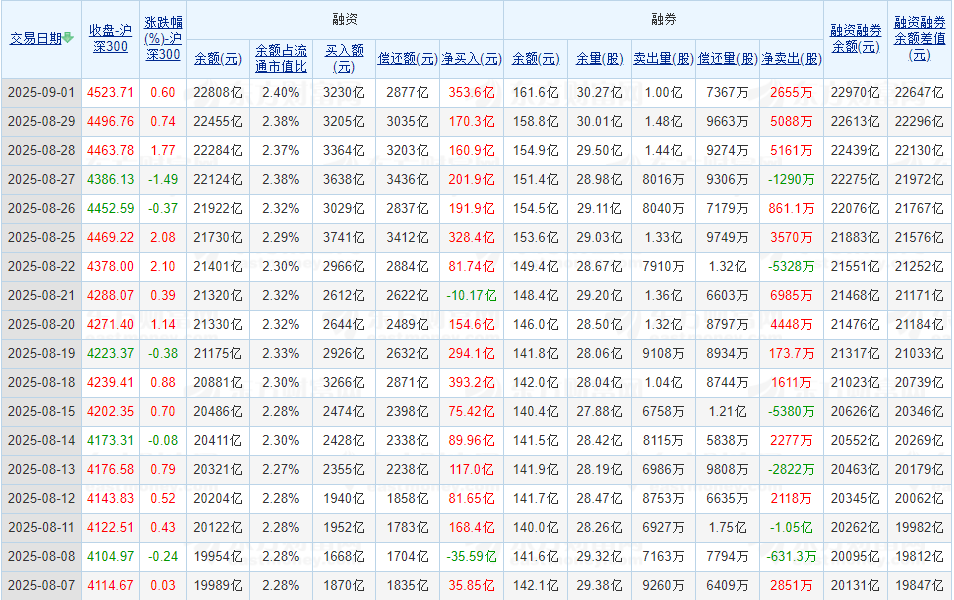Click balance difference 19847亿
954x600 pixels.
[919, 585]
